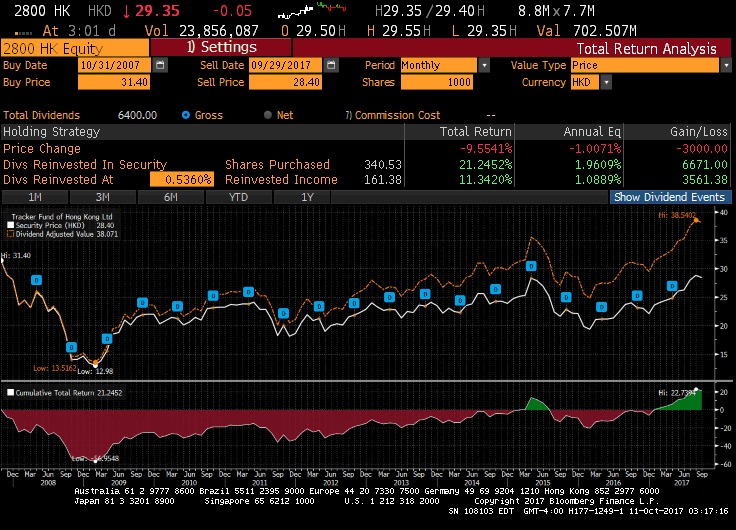
Task: Click the Buy Date field 10/31/2007
Action: [114, 65]
